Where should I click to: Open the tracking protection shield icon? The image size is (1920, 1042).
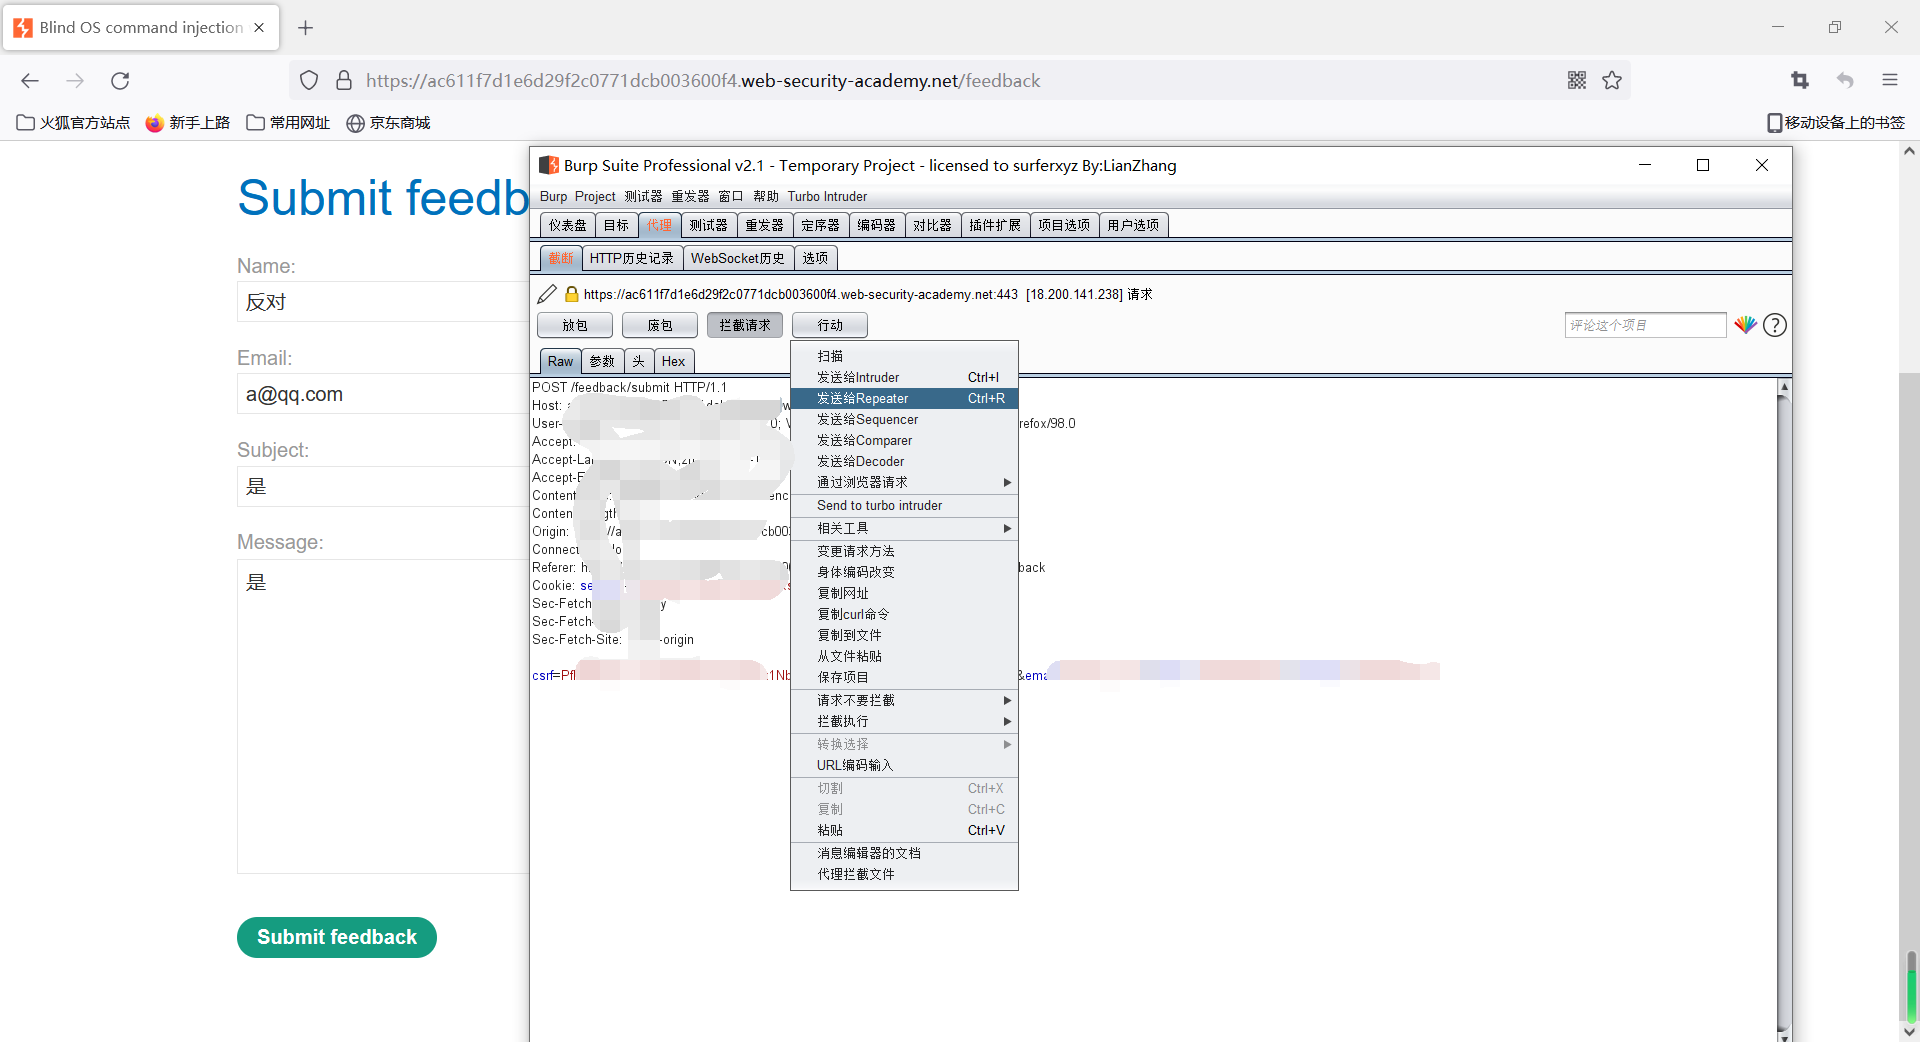coord(309,81)
